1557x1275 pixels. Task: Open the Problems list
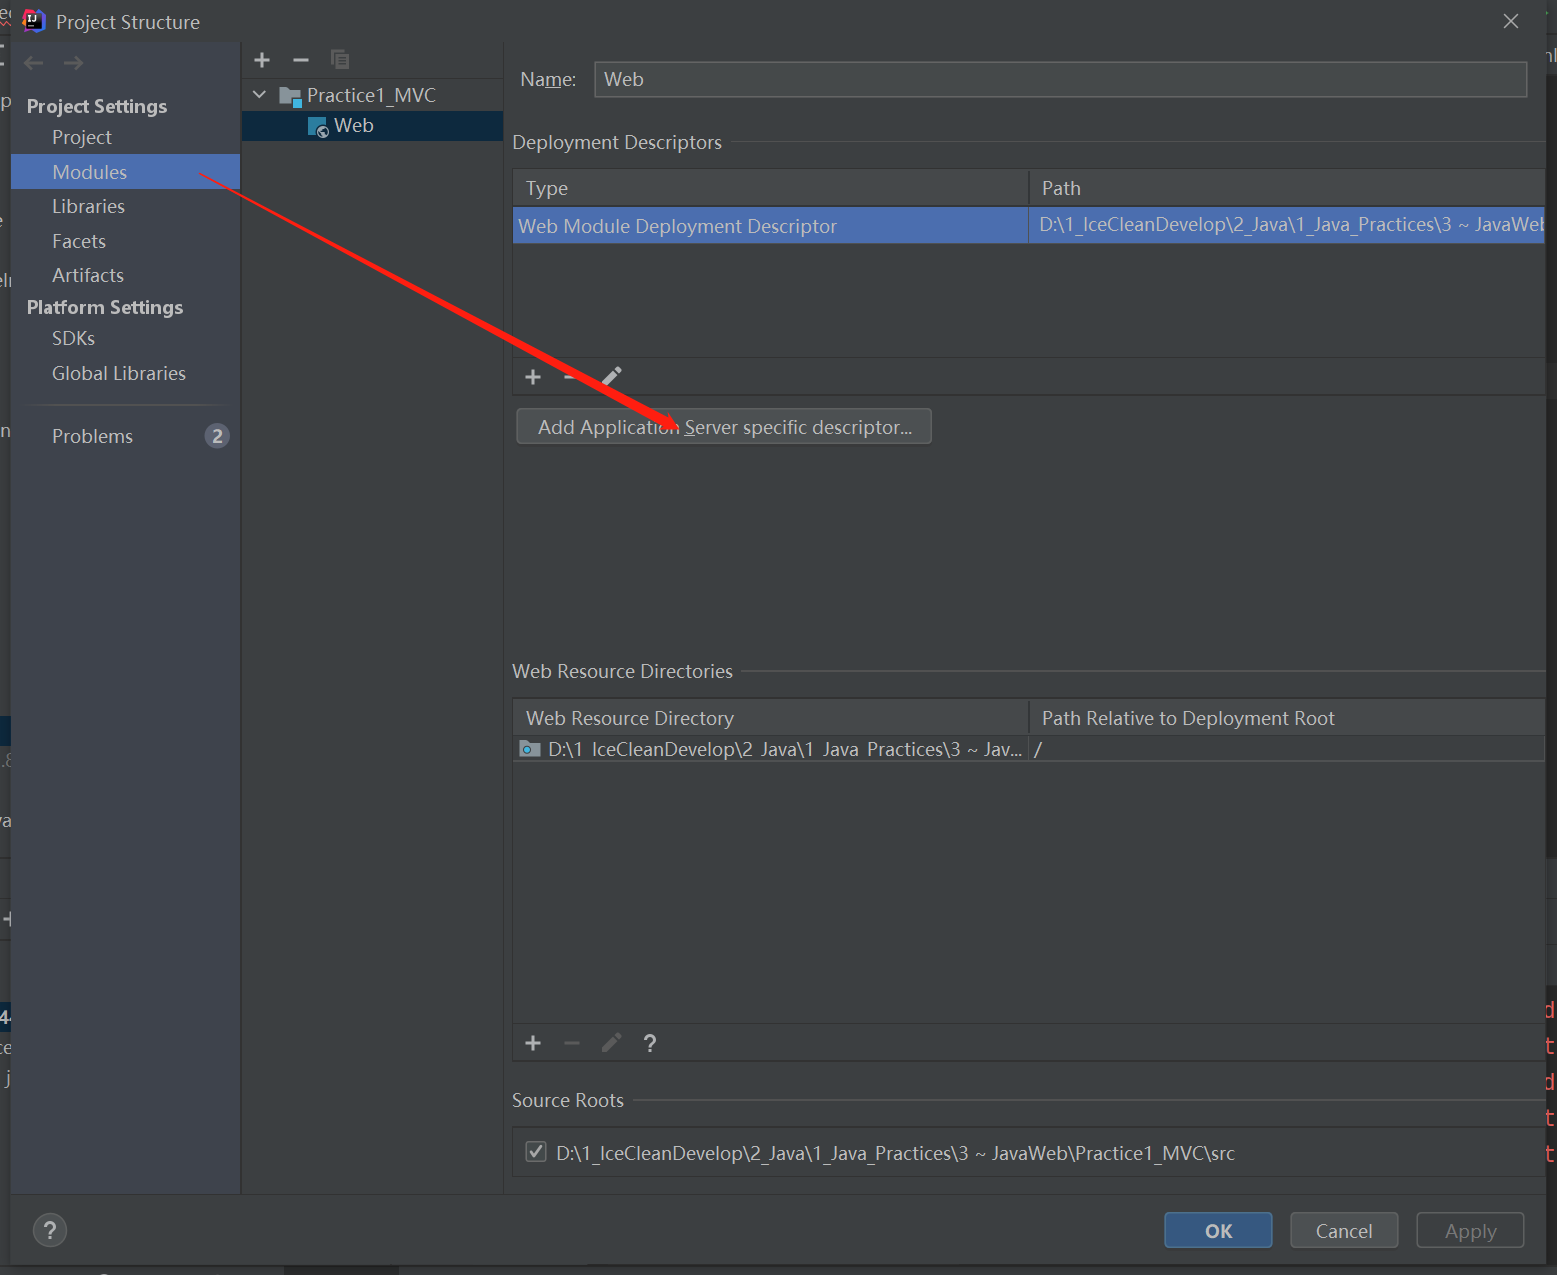[x=92, y=436]
